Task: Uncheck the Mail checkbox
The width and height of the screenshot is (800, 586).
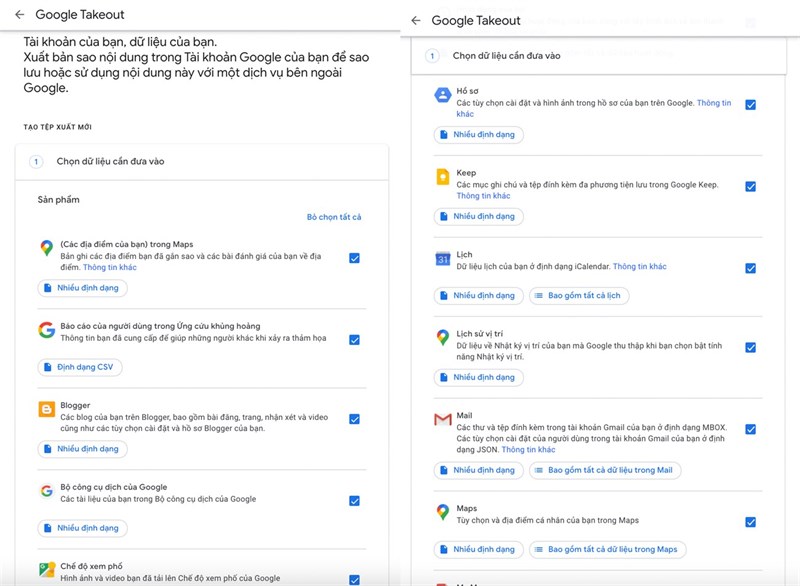Action: tap(751, 429)
